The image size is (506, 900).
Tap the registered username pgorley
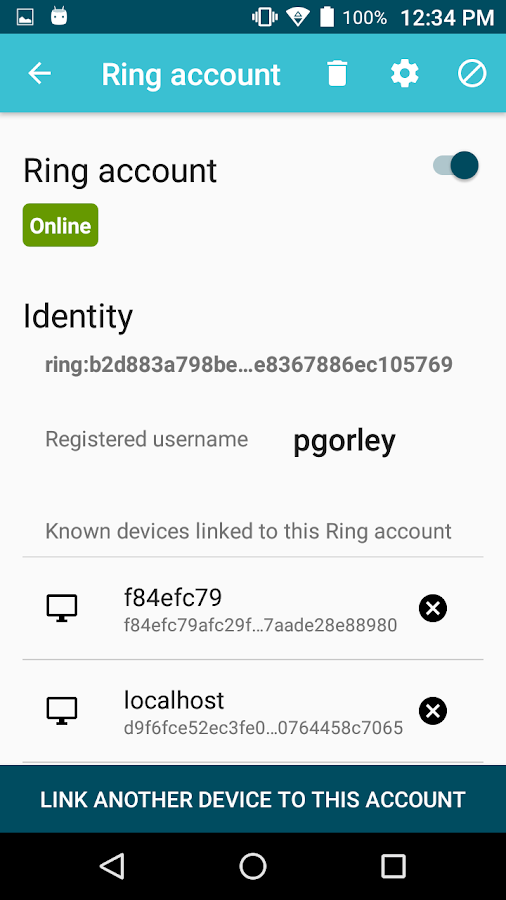point(344,441)
